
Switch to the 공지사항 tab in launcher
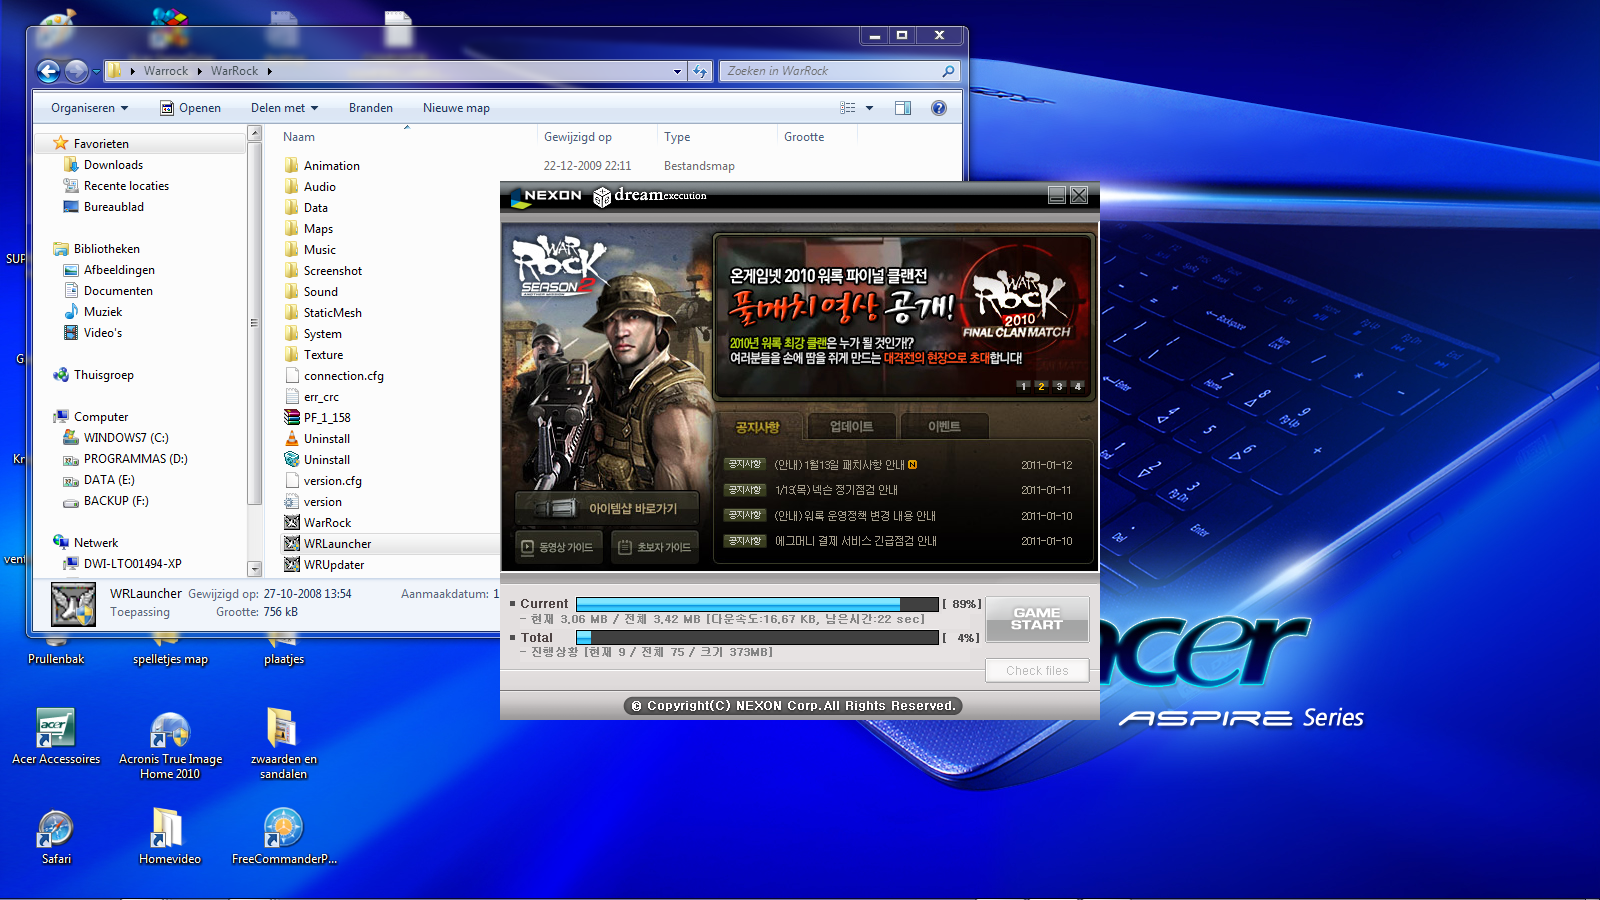coord(757,427)
